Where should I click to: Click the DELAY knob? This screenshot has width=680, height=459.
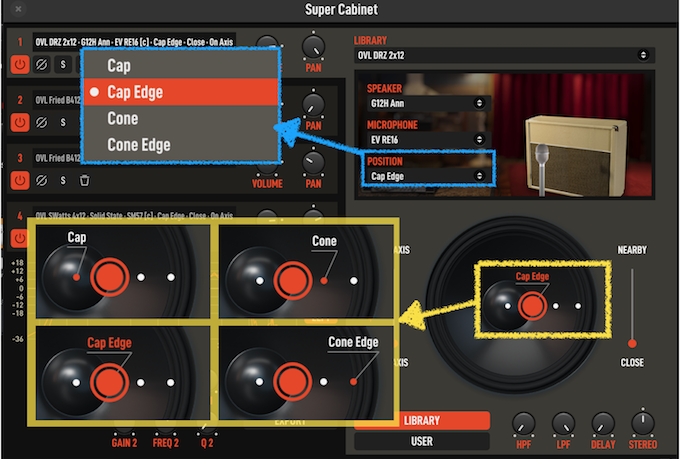603,424
